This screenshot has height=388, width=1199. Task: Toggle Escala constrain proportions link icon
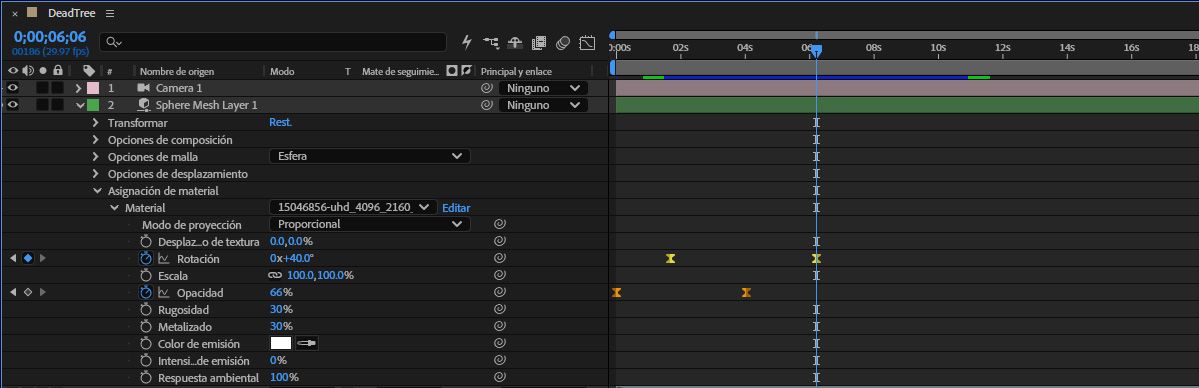(x=275, y=276)
